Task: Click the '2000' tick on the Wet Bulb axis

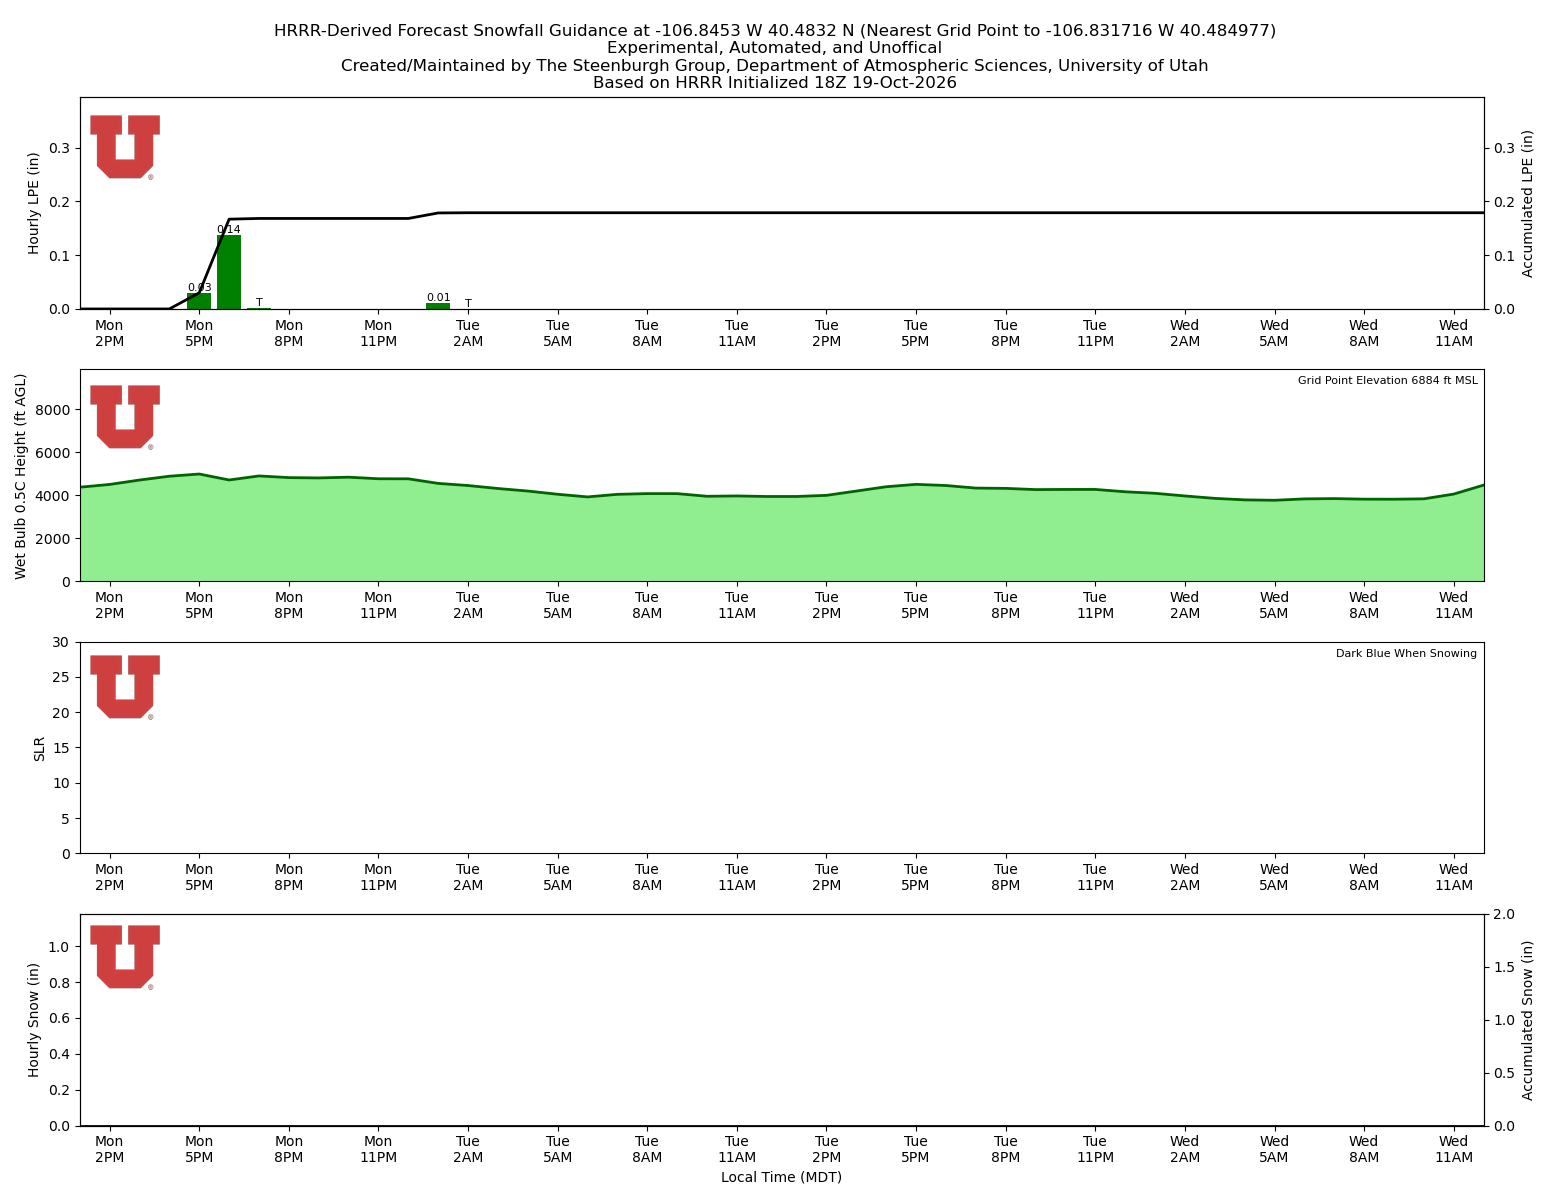Action: (x=55, y=539)
